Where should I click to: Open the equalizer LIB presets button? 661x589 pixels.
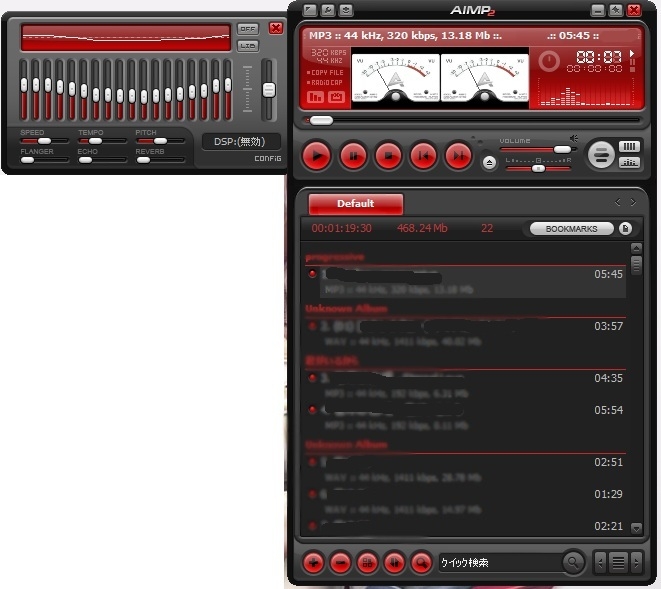point(248,46)
